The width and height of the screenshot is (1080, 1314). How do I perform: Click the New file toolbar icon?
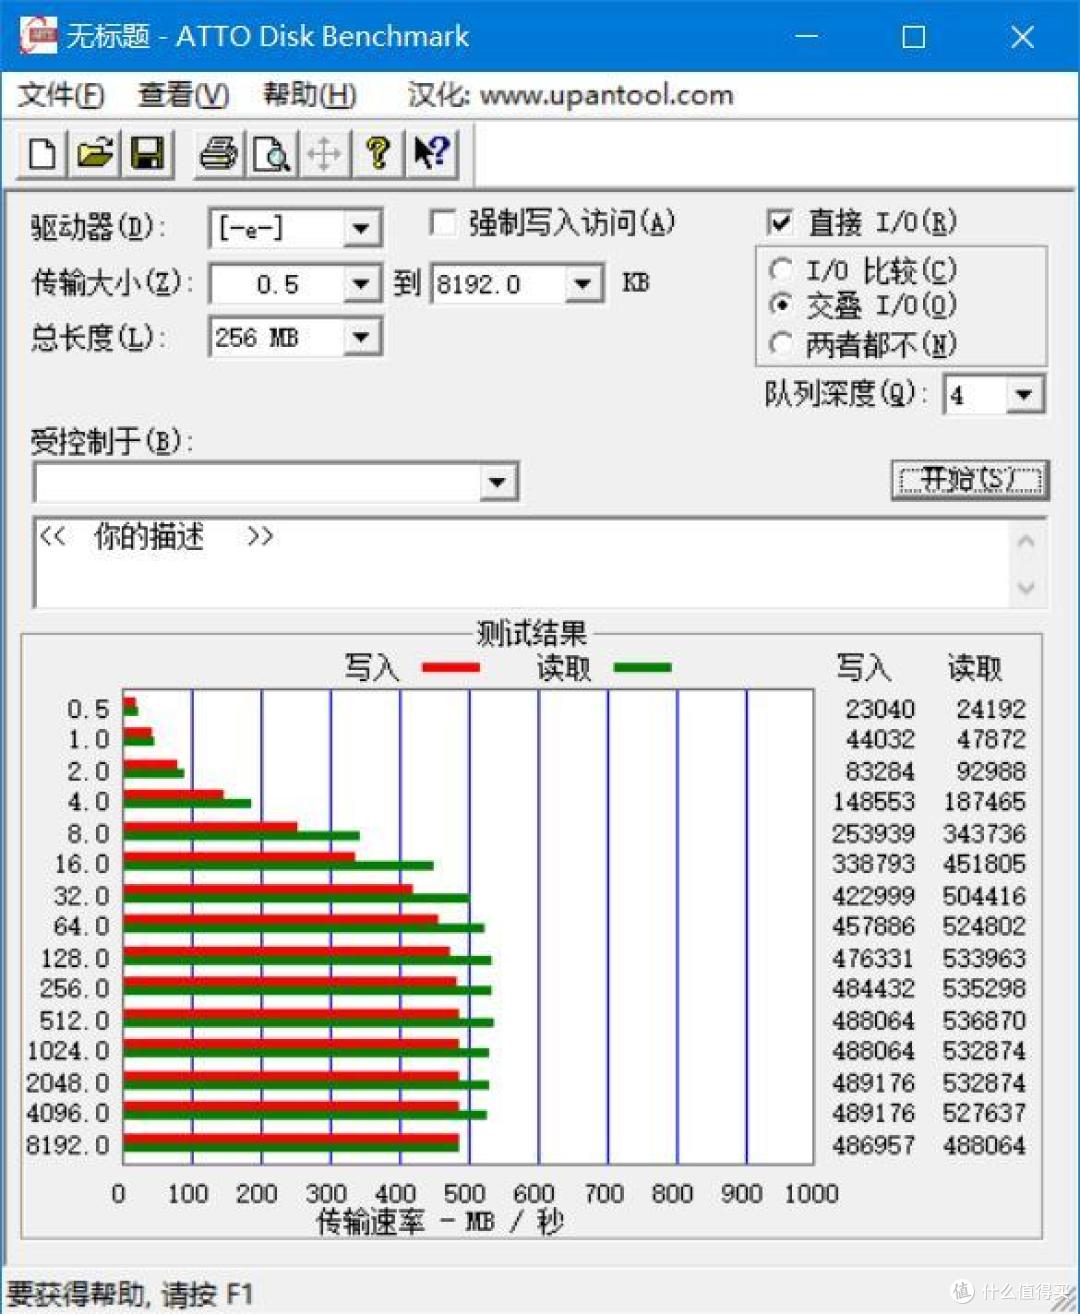(x=43, y=154)
